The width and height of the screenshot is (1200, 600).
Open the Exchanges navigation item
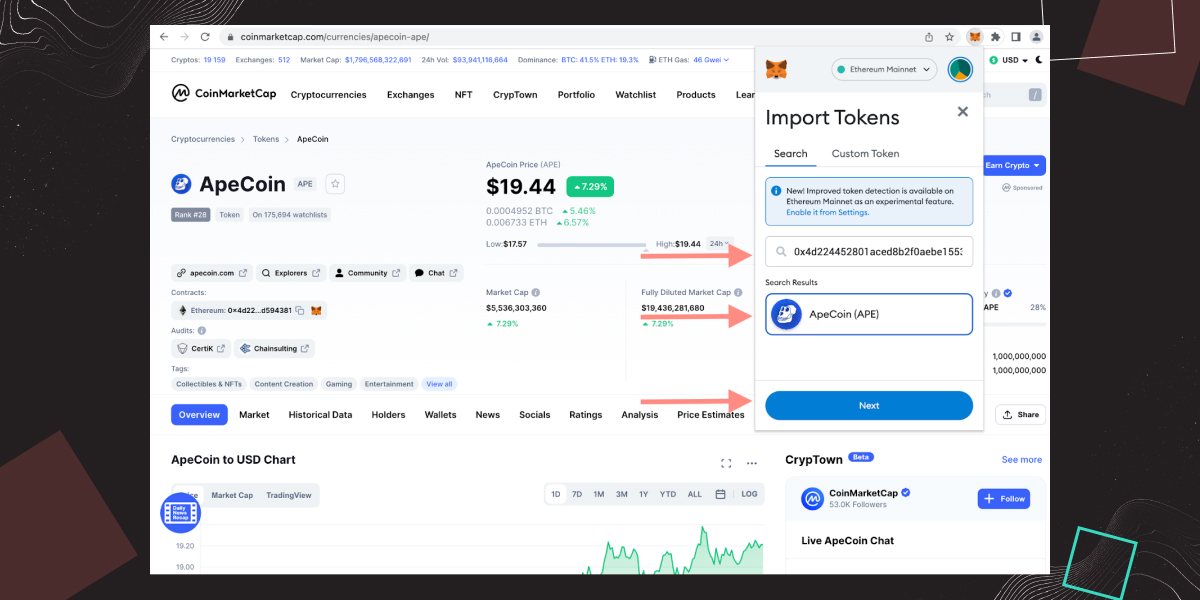point(410,95)
